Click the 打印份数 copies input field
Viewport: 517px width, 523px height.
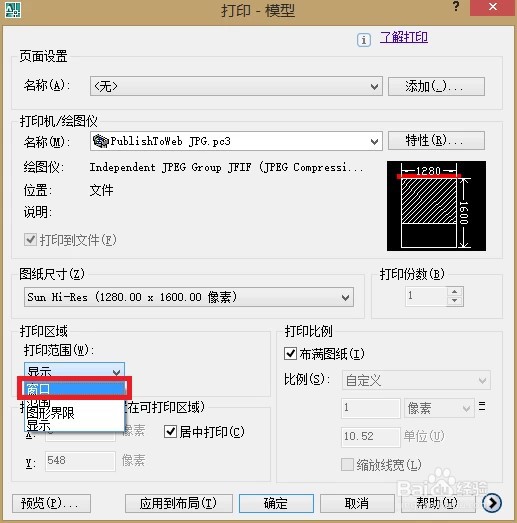(x=426, y=296)
